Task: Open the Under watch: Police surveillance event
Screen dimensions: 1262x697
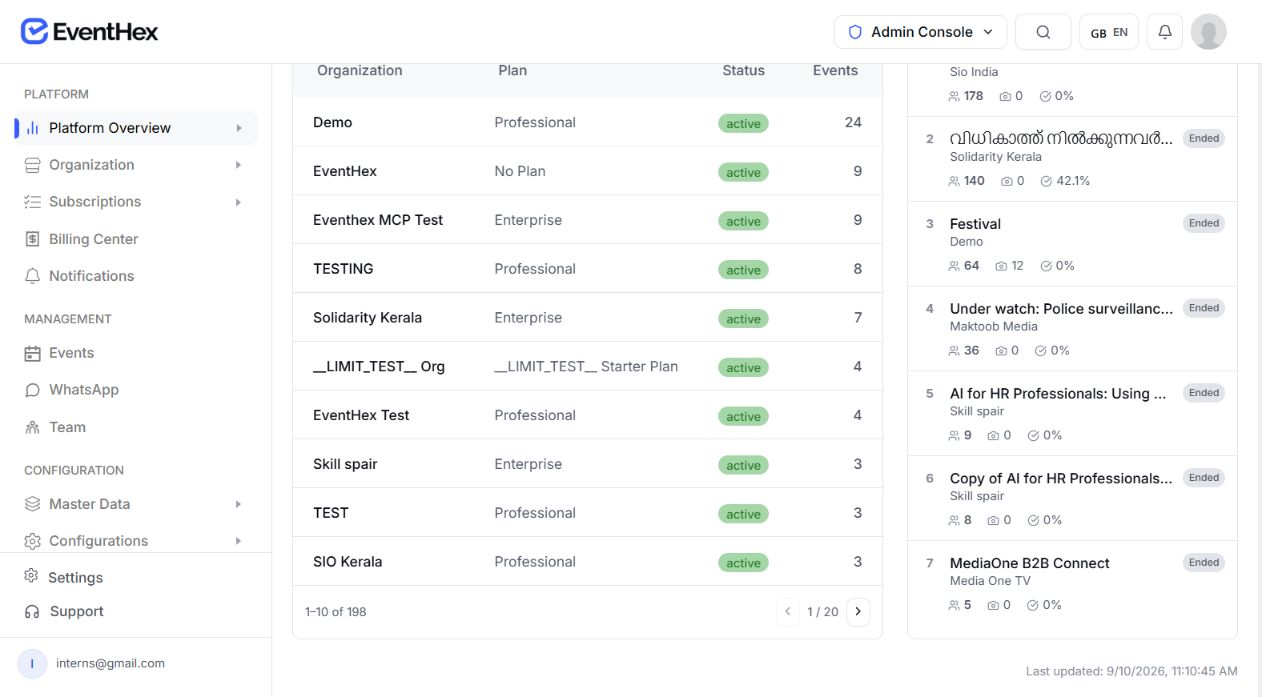Action: point(1072,329)
